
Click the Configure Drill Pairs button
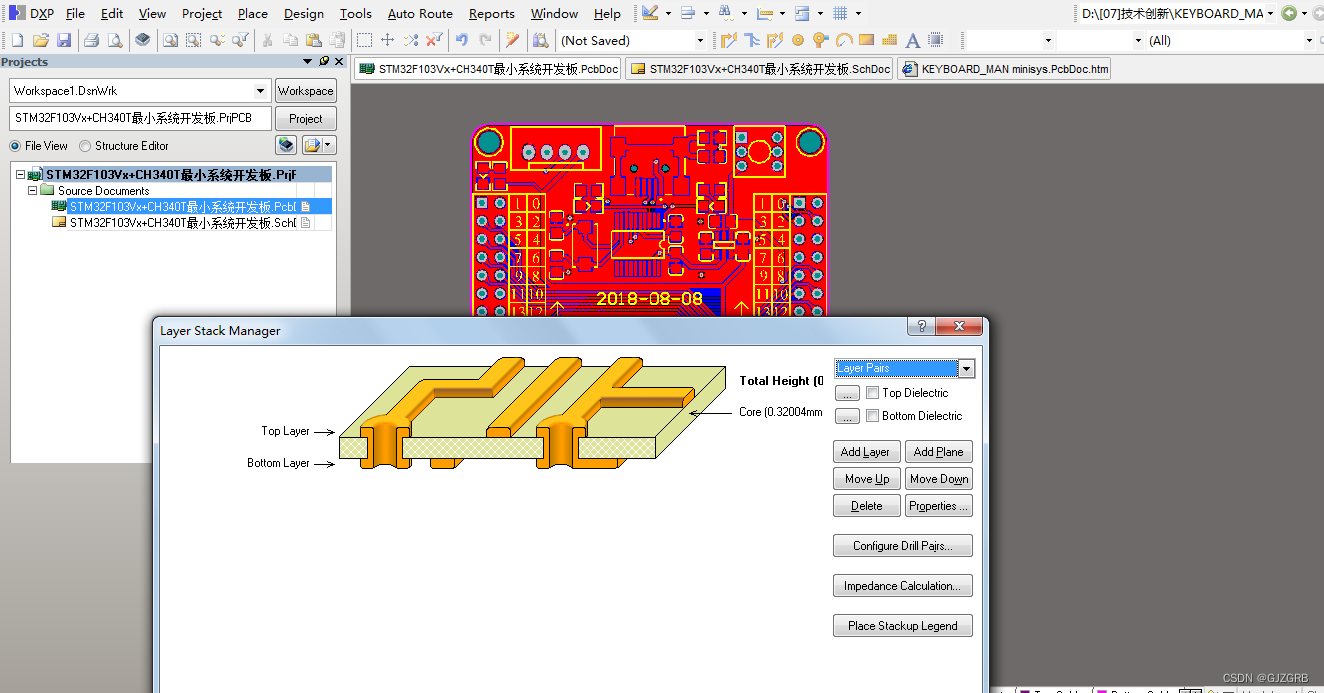tap(902, 545)
